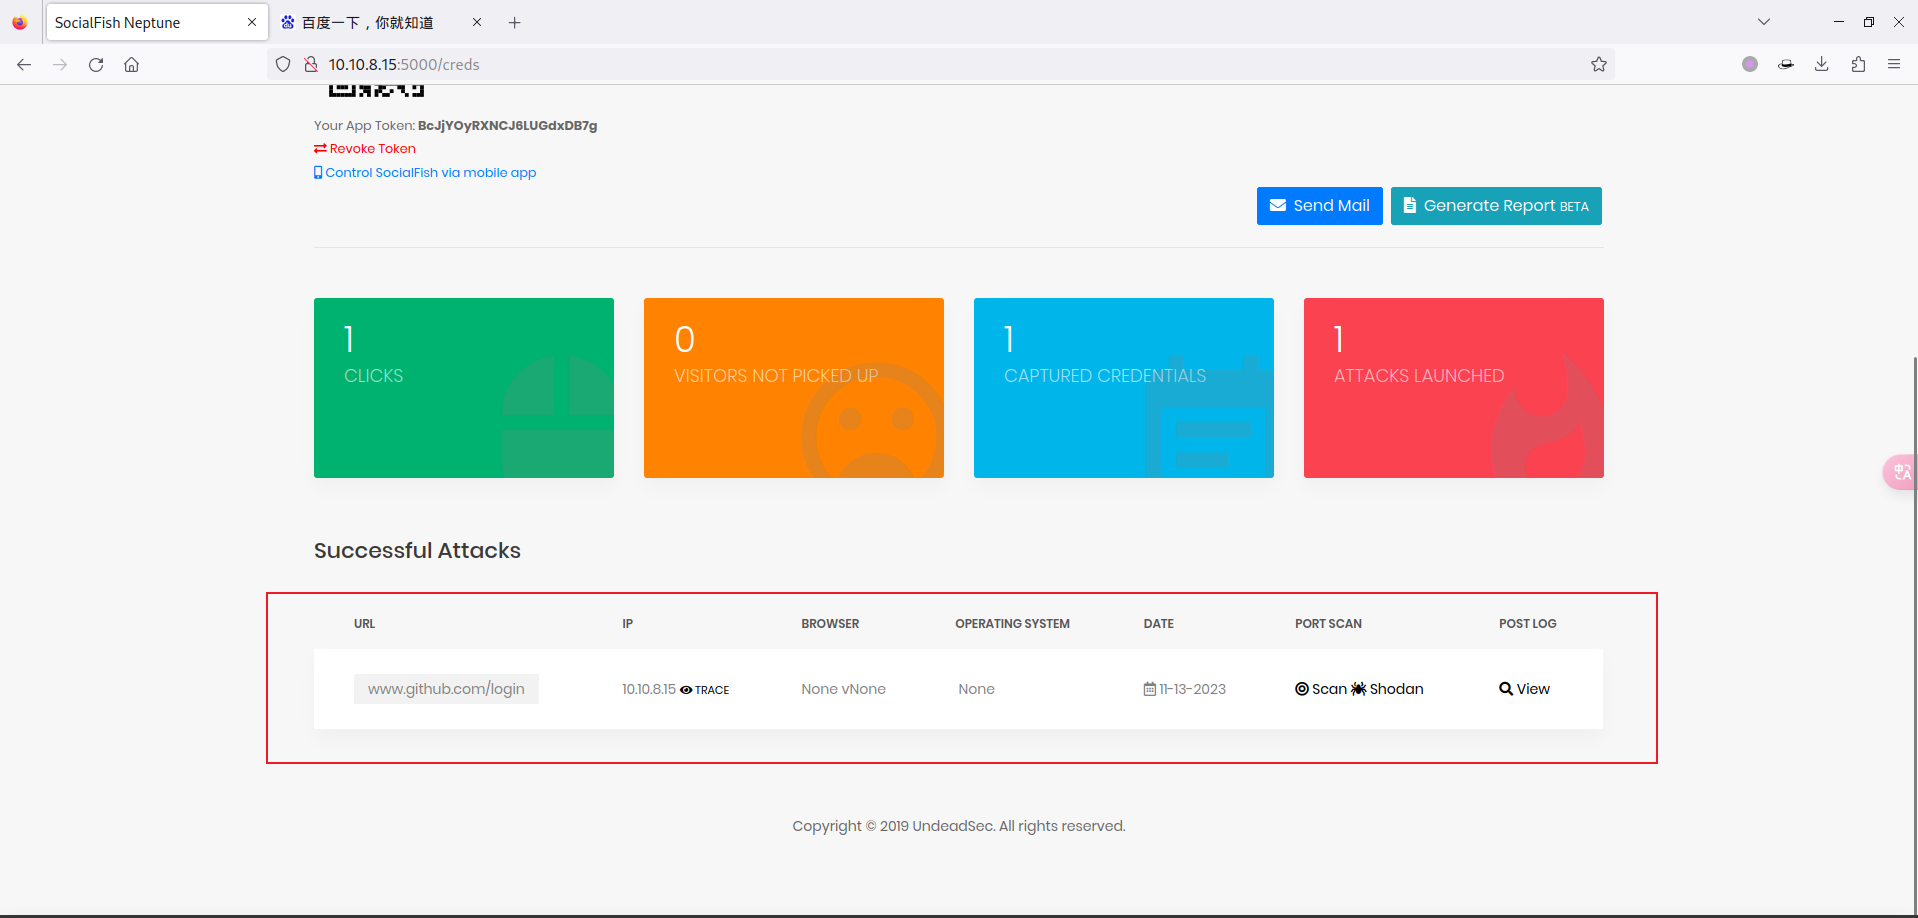Open a new tab with plus button
1918x918 pixels.
(514, 22)
